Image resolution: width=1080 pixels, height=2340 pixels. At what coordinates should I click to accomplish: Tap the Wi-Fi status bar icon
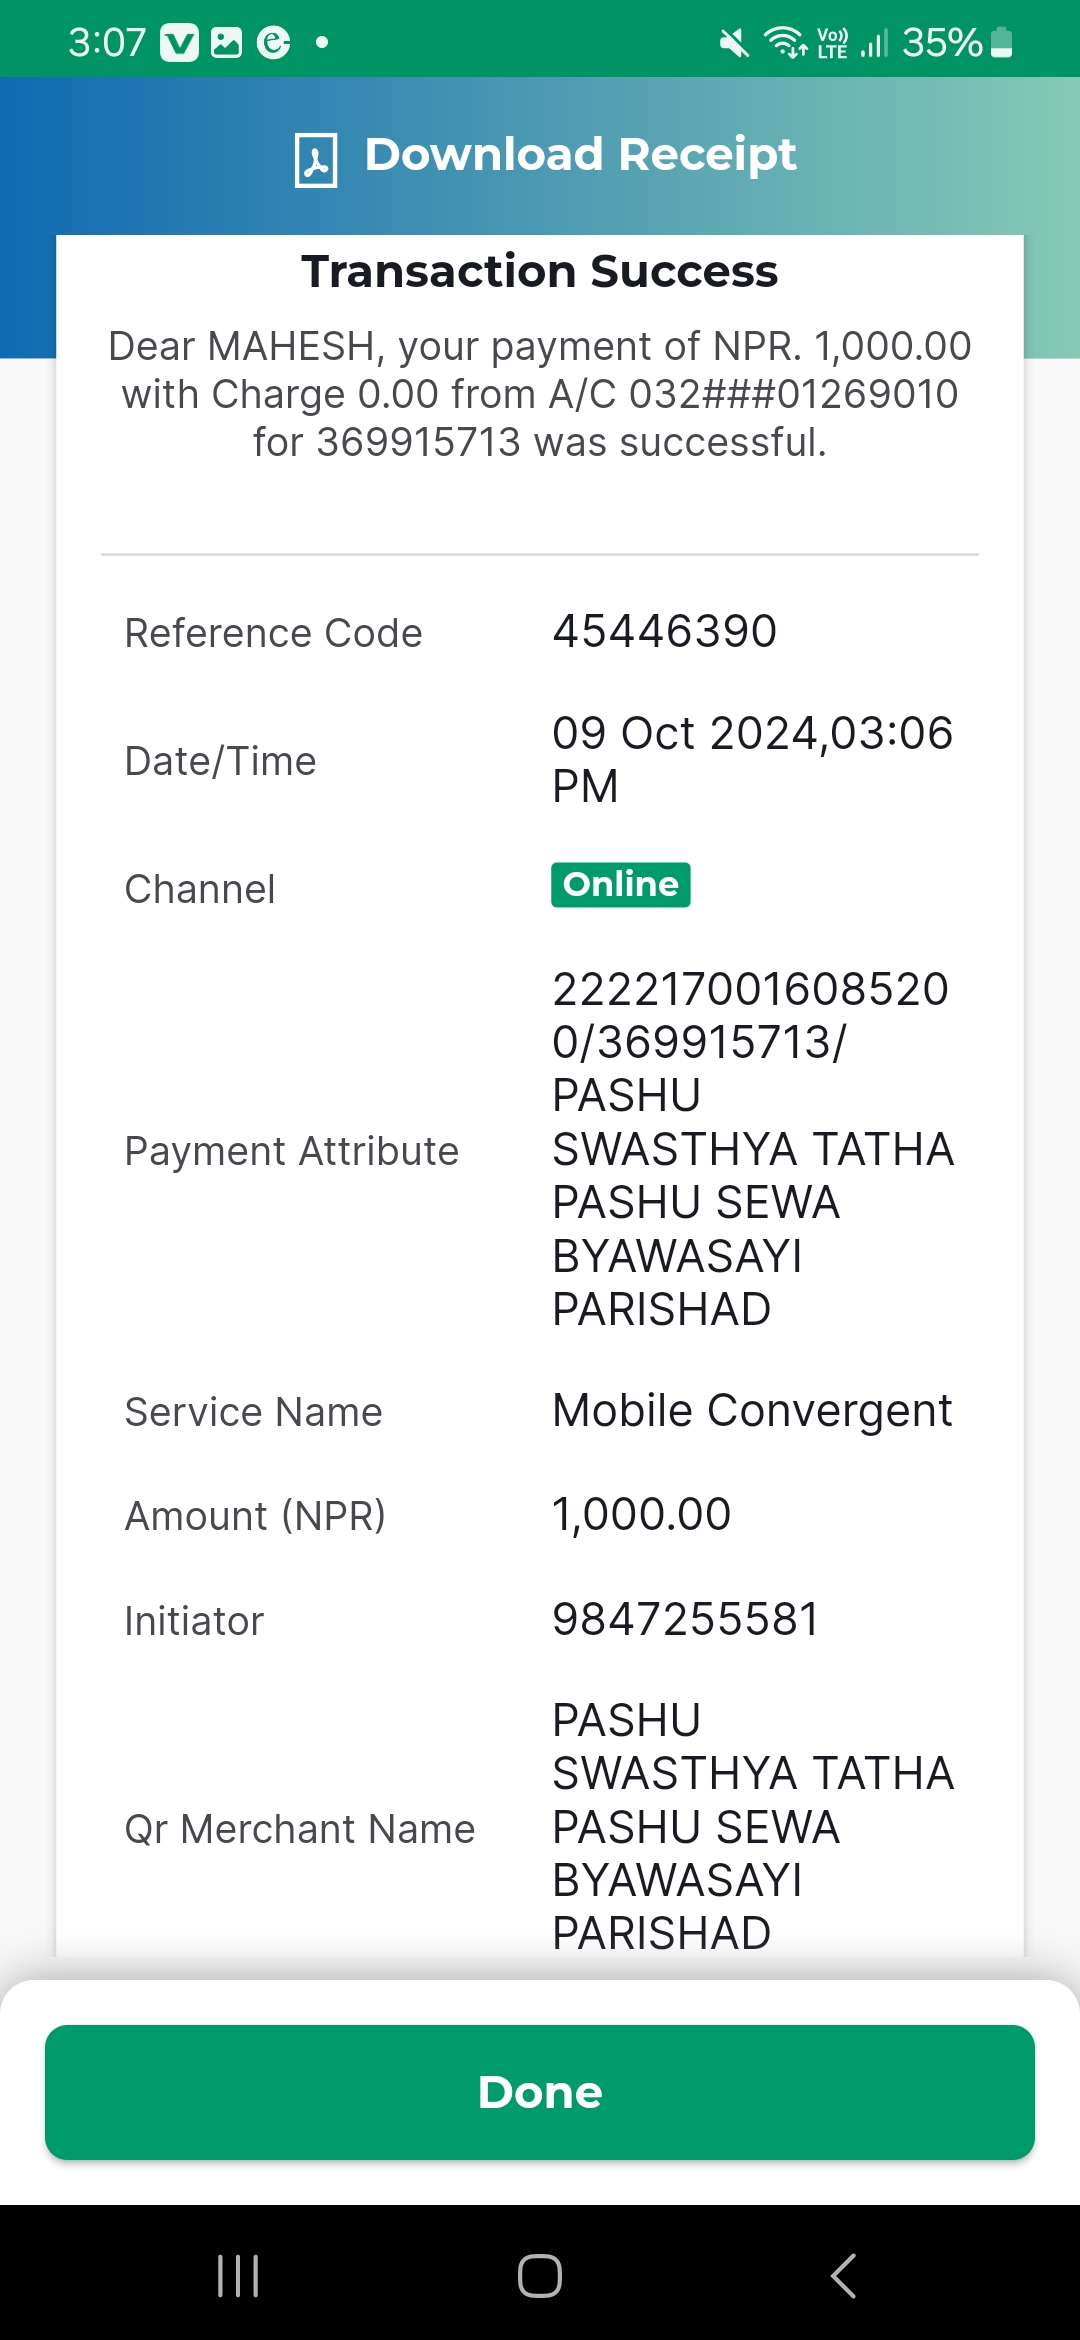point(786,42)
